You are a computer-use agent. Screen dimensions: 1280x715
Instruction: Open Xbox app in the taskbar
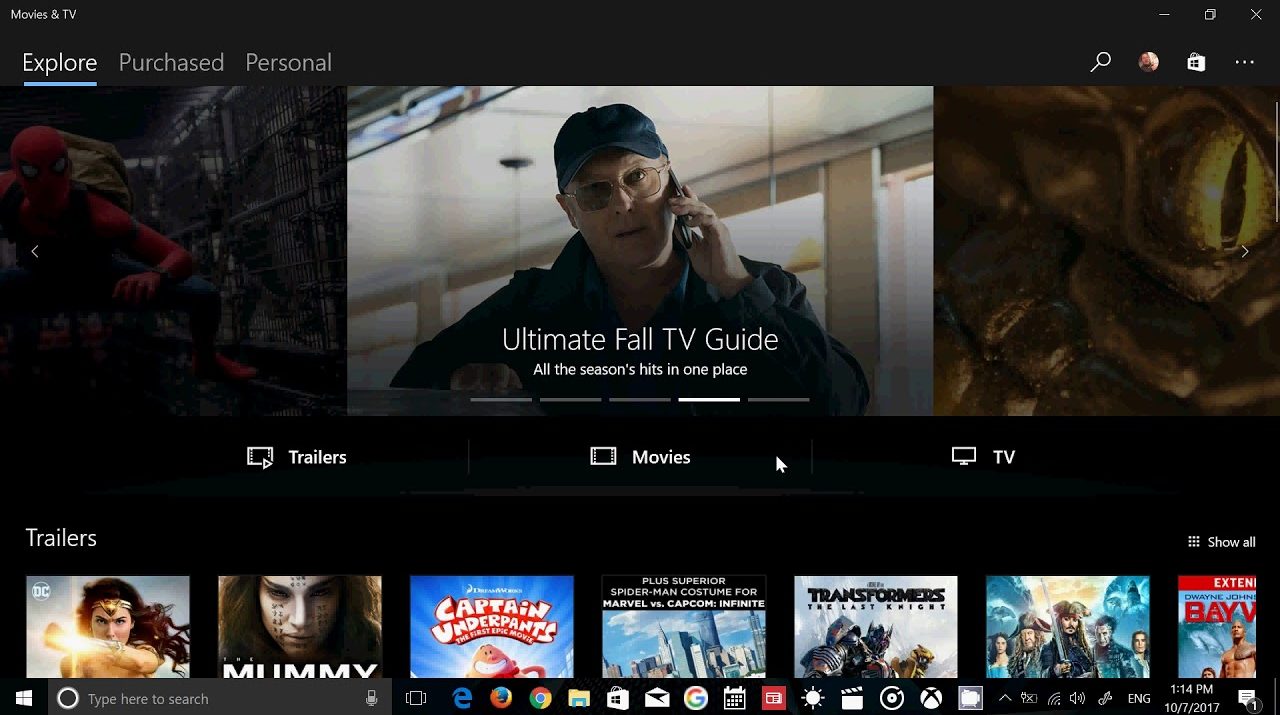tap(930, 698)
